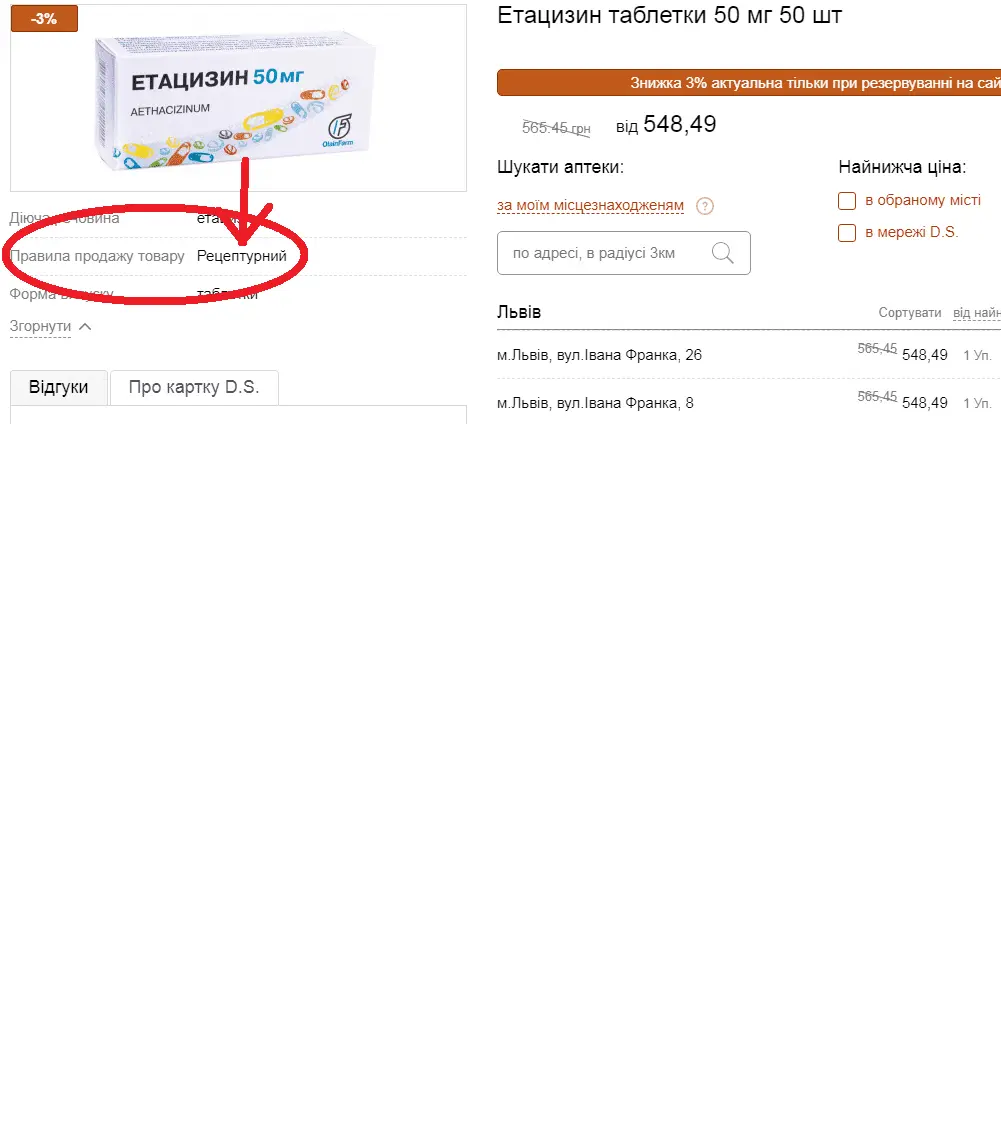Click 'за моїм місцезнаходженням' link
This screenshot has width=1001, height=1127.
click(590, 206)
